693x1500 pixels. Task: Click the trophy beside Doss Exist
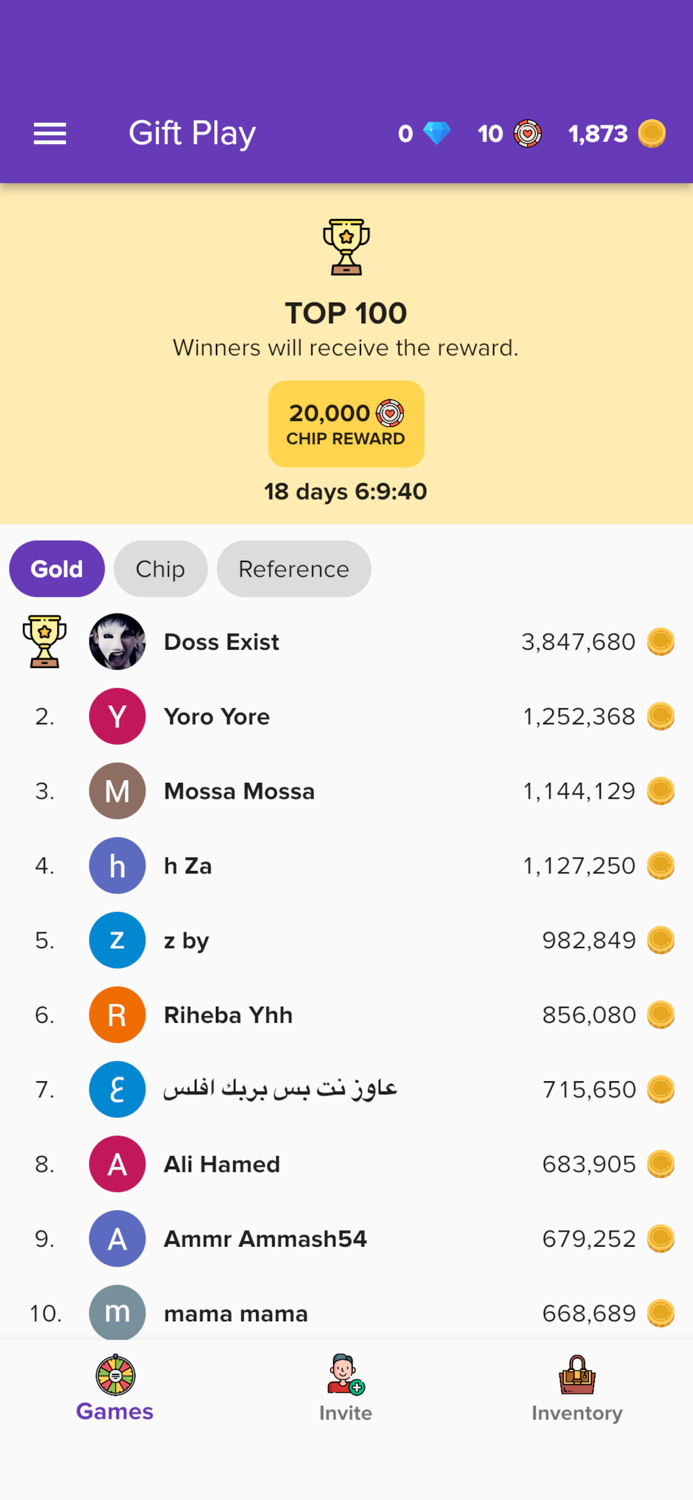42,641
